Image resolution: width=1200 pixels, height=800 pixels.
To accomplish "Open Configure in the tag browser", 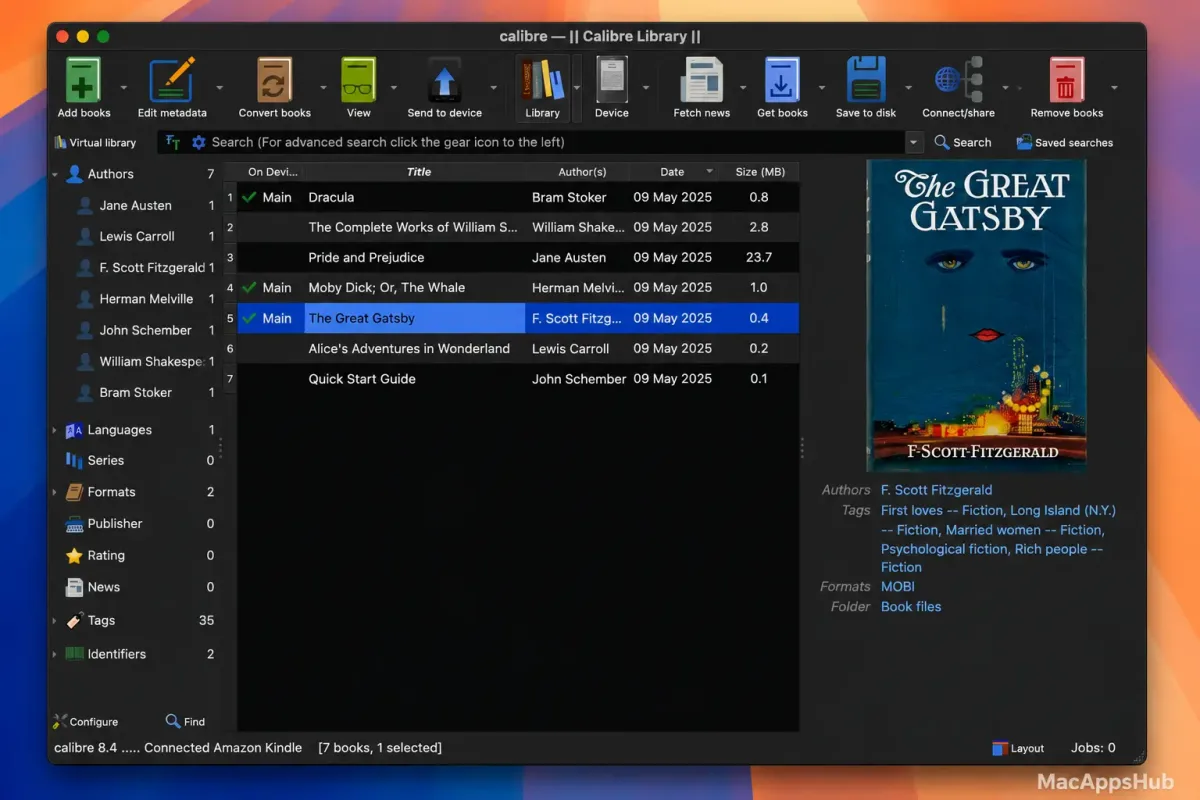I will (x=86, y=721).
